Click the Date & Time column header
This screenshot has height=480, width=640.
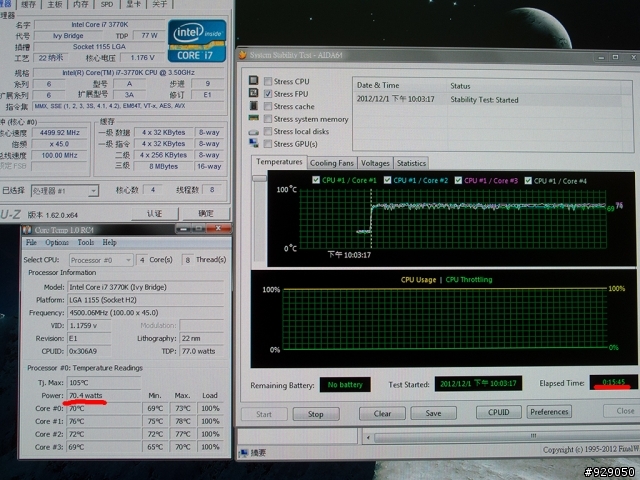pos(400,85)
